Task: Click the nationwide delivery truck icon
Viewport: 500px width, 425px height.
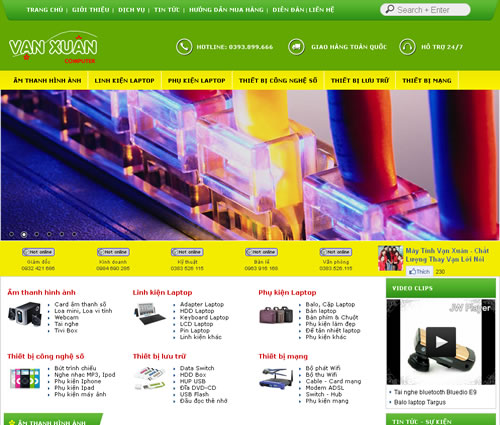Action: [x=296, y=47]
